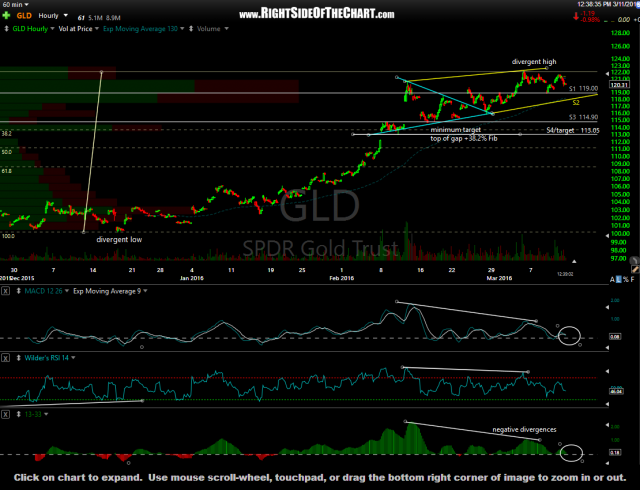
Task: Click the lower triangle on the 13-33 axis
Action: pos(607,463)
